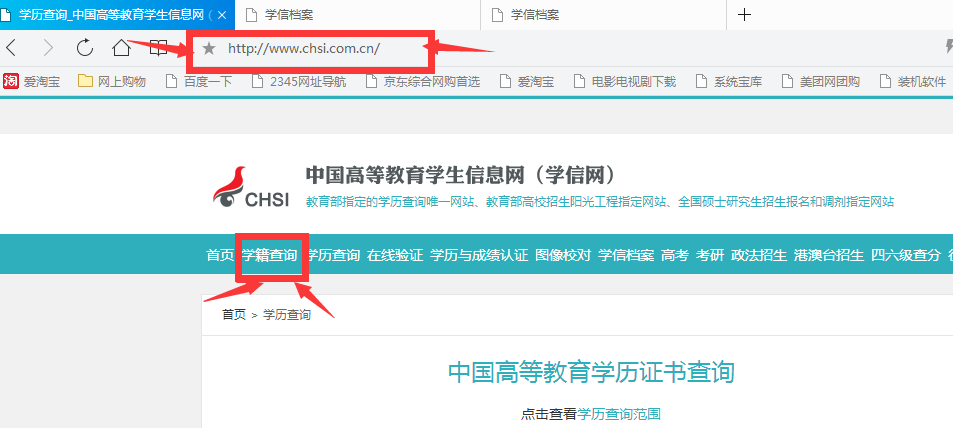The image size is (953, 428).
Task: Reload the page with refresh icon
Action: tap(84, 47)
